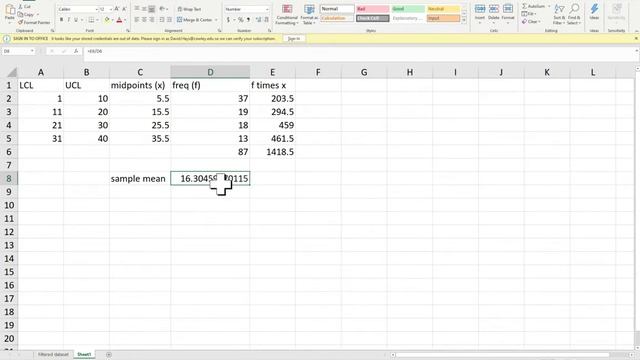This screenshot has width=640, height=360.
Task: Align cell text to the bottom
Action: click(x=152, y=9)
